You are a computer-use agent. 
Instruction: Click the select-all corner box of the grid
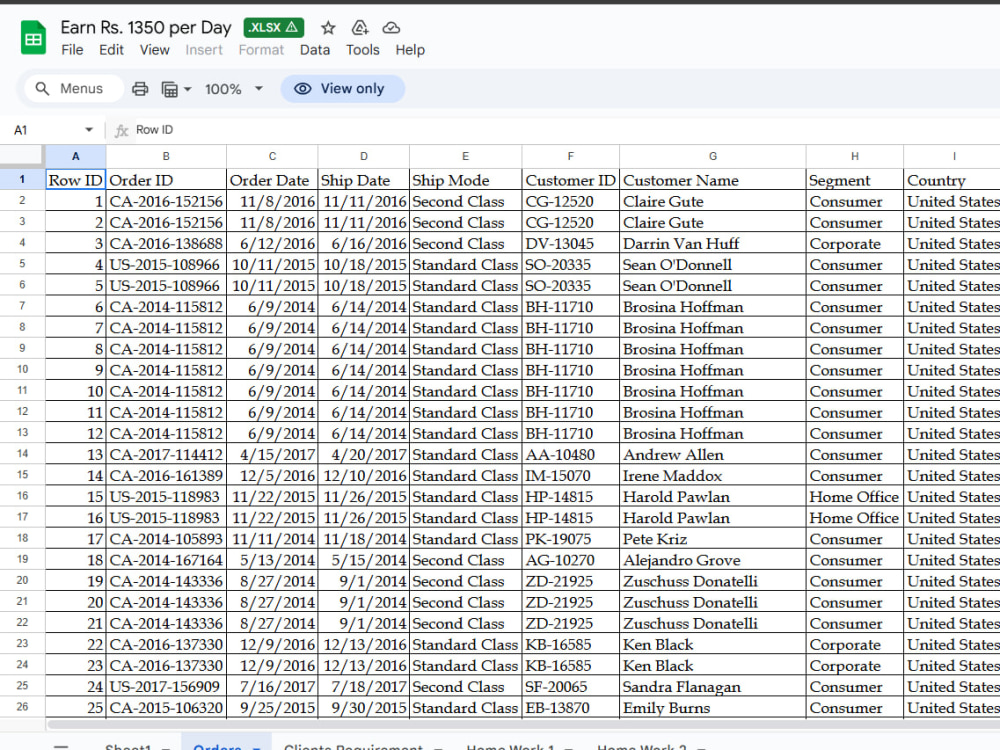coord(22,156)
